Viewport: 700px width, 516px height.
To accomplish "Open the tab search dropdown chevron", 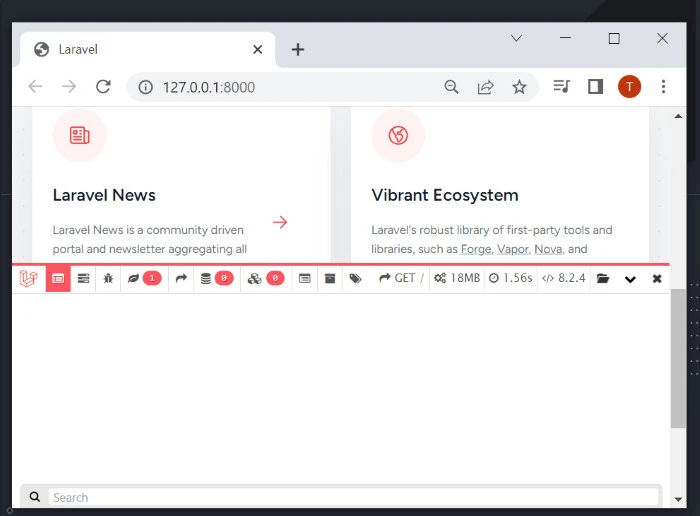I will [517, 39].
